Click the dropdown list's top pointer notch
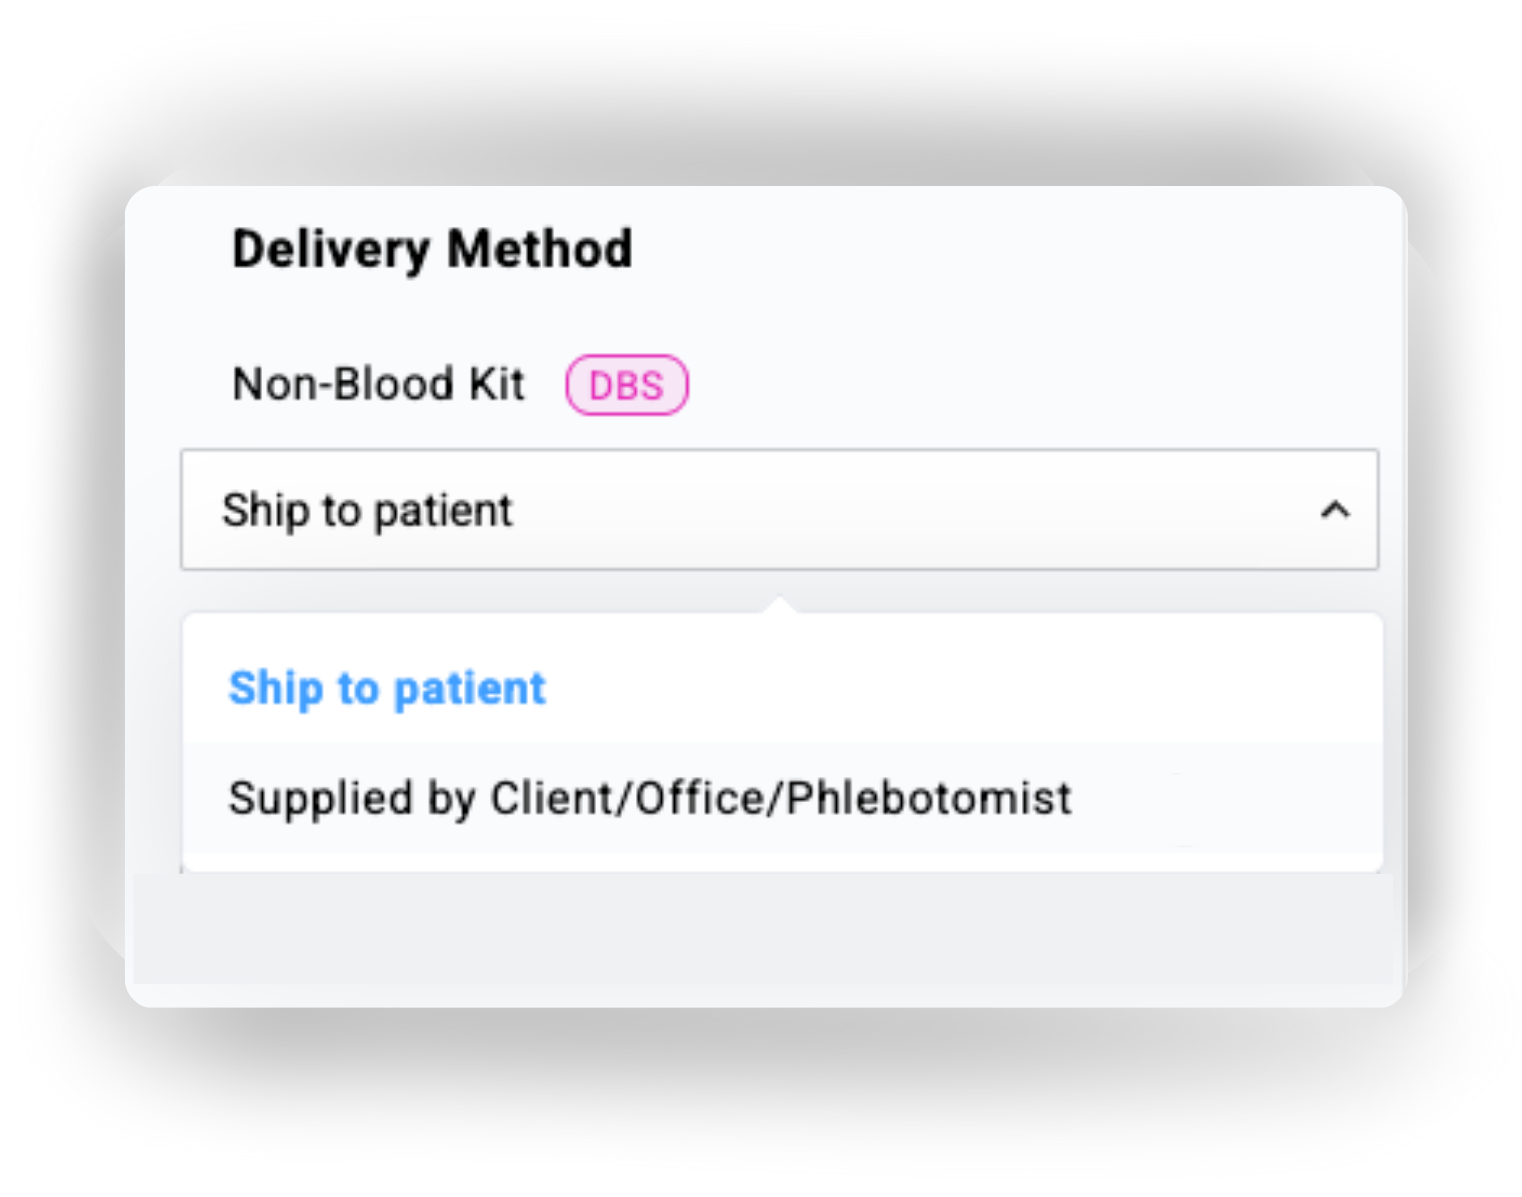The height and width of the screenshot is (1197, 1522). click(780, 605)
